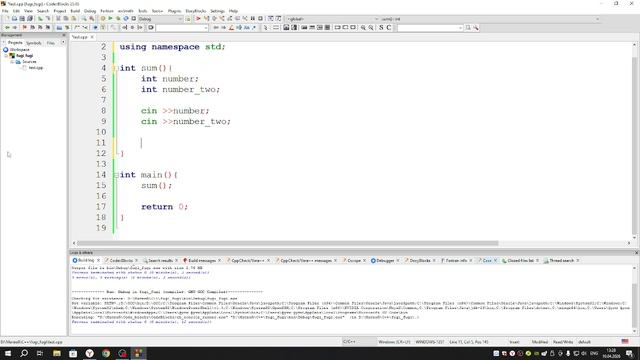Viewport: 640px width, 360px height.
Task: Click the Abort build icon
Action: (x=133, y=19)
